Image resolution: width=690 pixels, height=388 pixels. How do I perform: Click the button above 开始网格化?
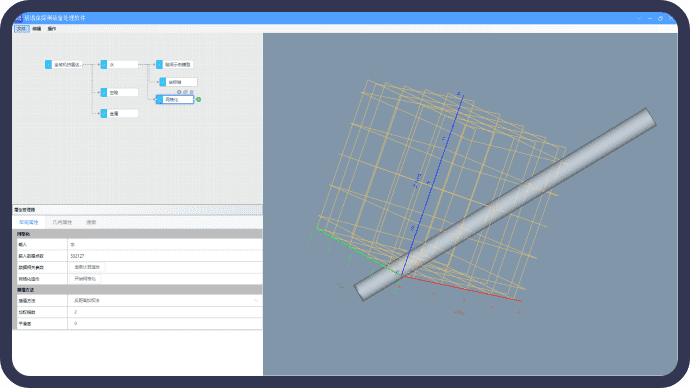87,267
